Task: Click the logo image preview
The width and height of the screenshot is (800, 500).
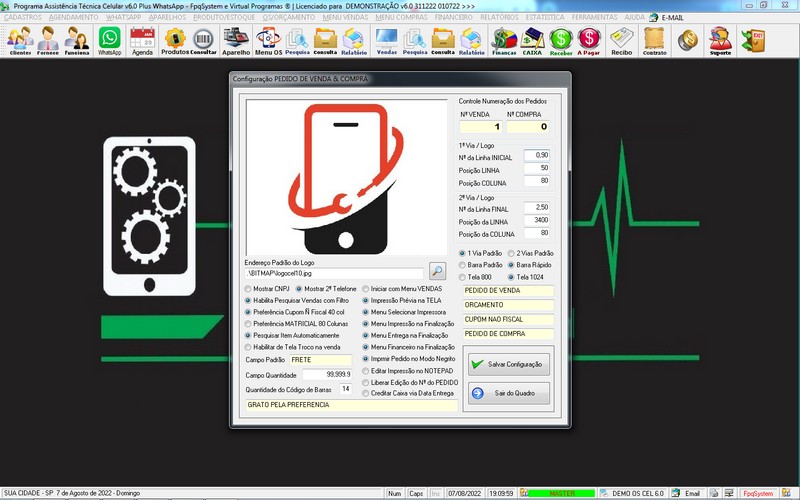Action: 346,178
